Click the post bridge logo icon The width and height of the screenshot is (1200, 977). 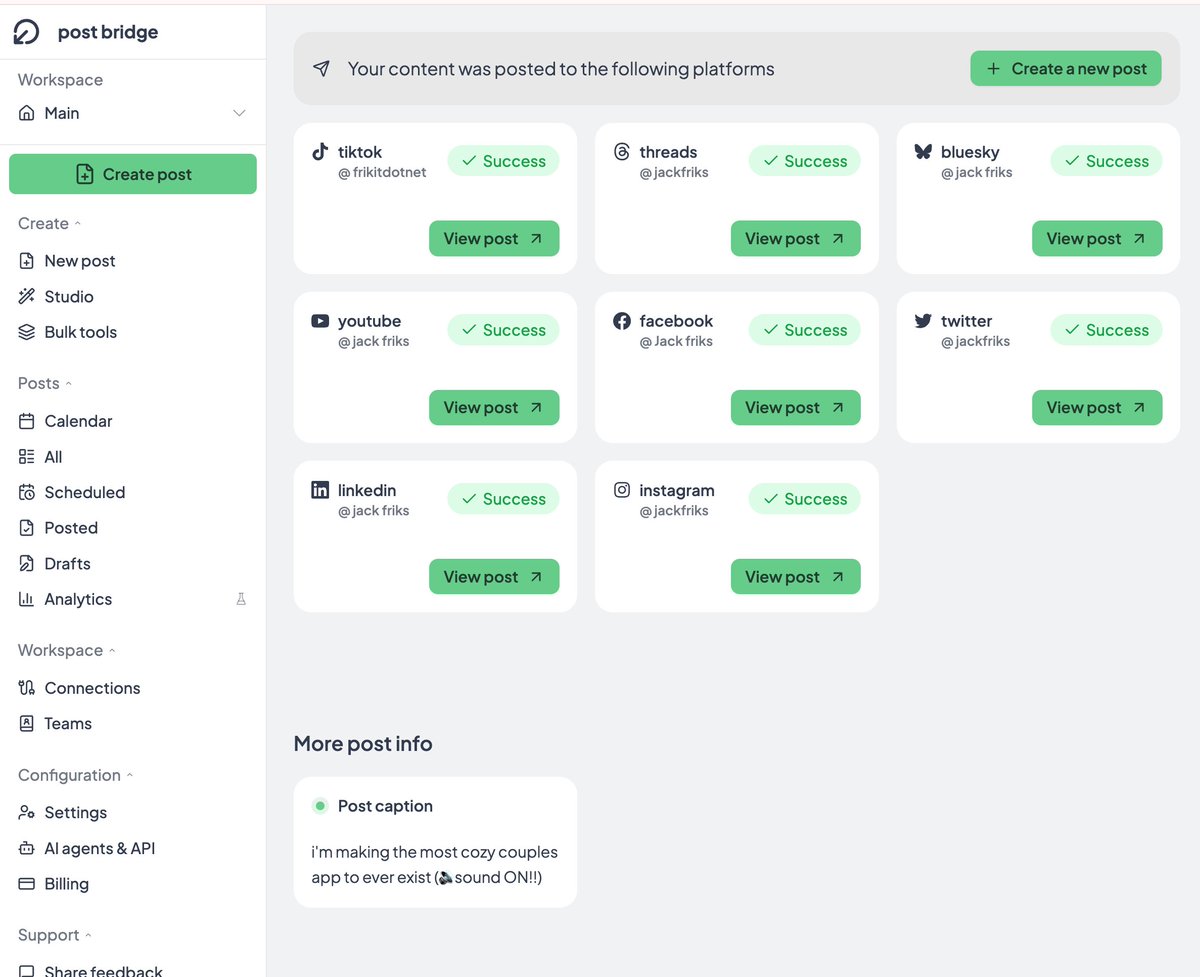tap(26, 32)
